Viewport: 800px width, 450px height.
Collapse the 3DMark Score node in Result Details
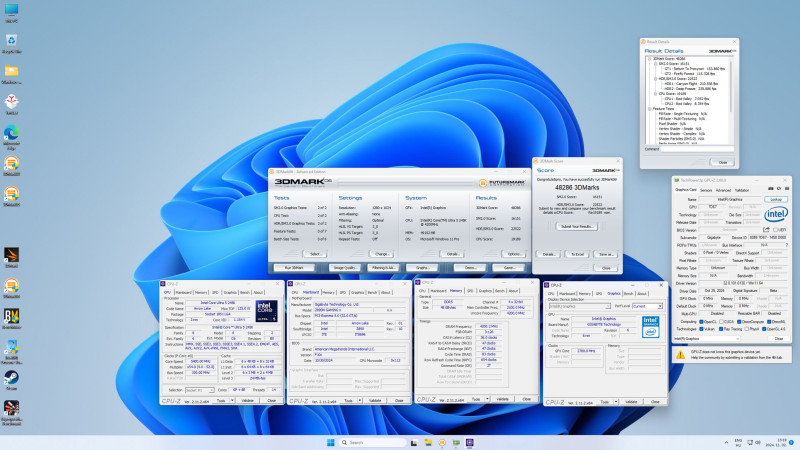(x=649, y=59)
